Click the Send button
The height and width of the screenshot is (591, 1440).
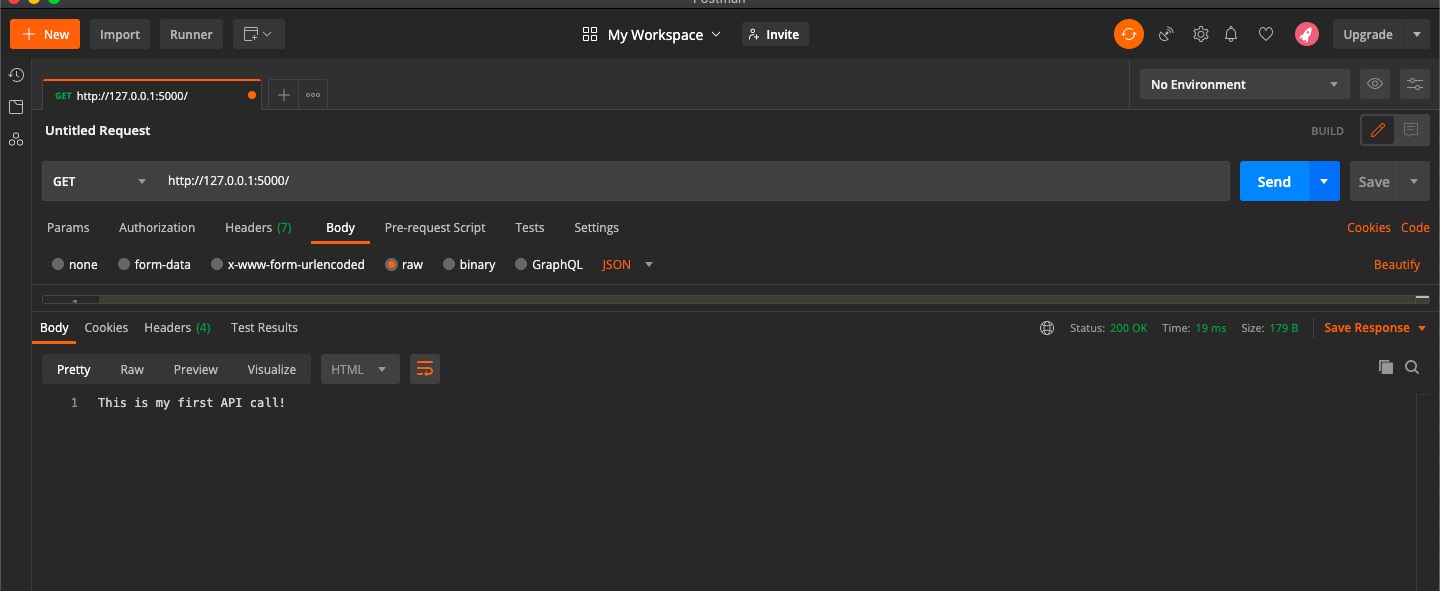point(1273,181)
